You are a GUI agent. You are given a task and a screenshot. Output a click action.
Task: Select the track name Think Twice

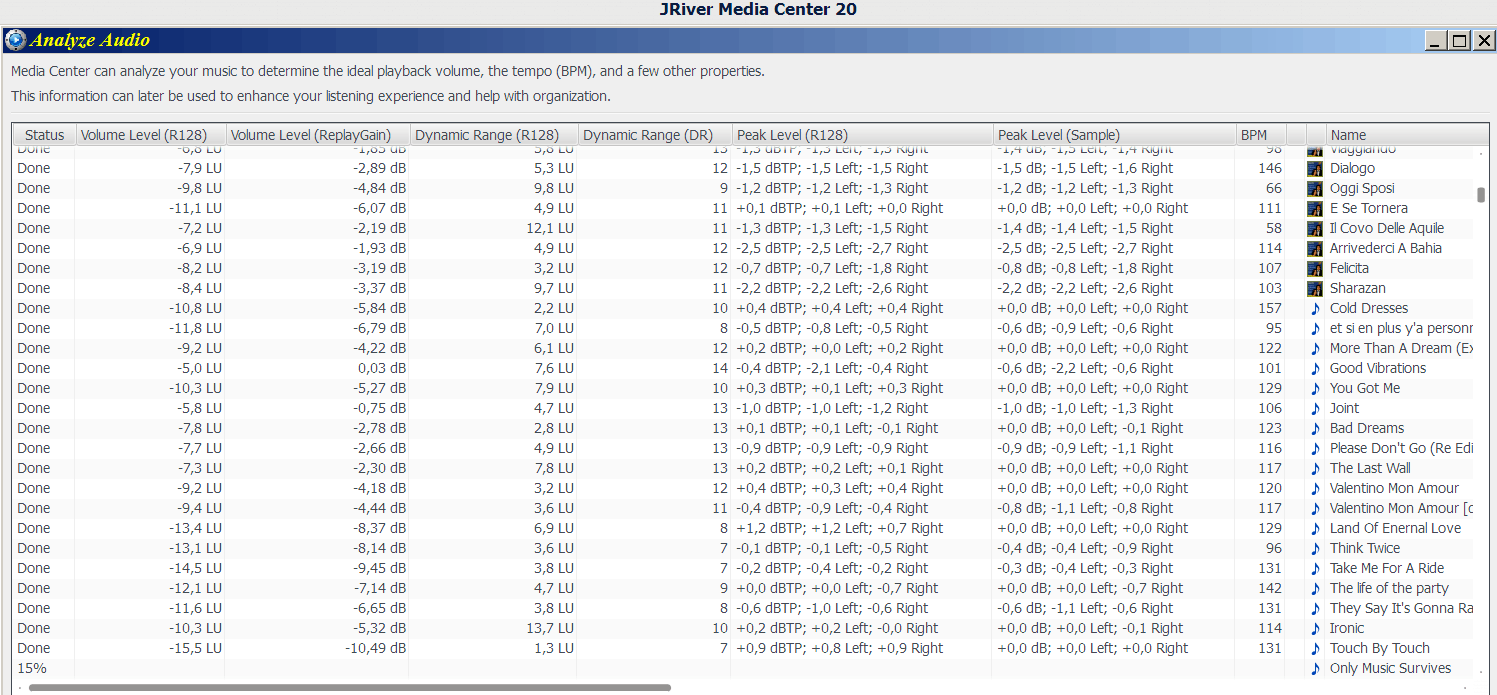[x=1365, y=548]
